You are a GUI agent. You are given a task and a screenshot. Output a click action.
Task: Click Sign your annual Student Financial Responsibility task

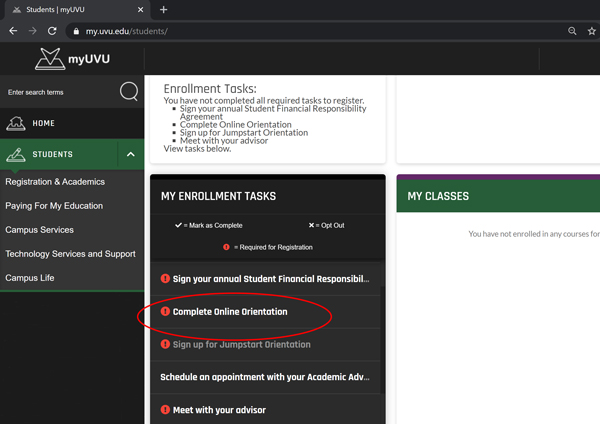tap(266, 279)
